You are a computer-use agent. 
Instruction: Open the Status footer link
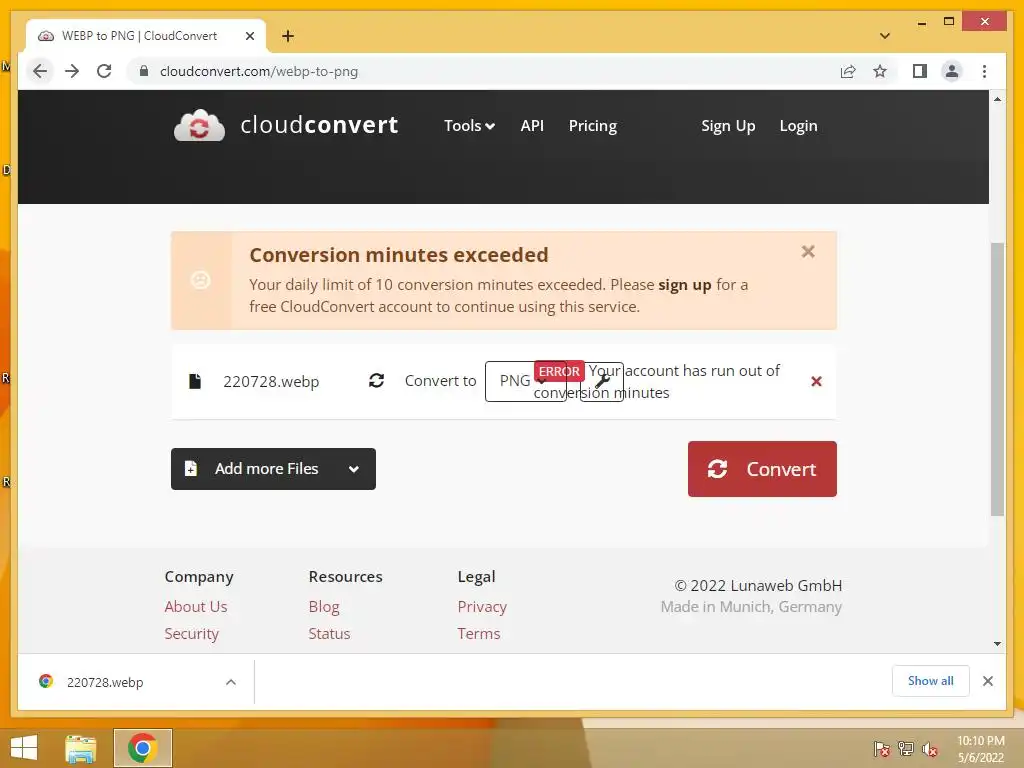(329, 633)
